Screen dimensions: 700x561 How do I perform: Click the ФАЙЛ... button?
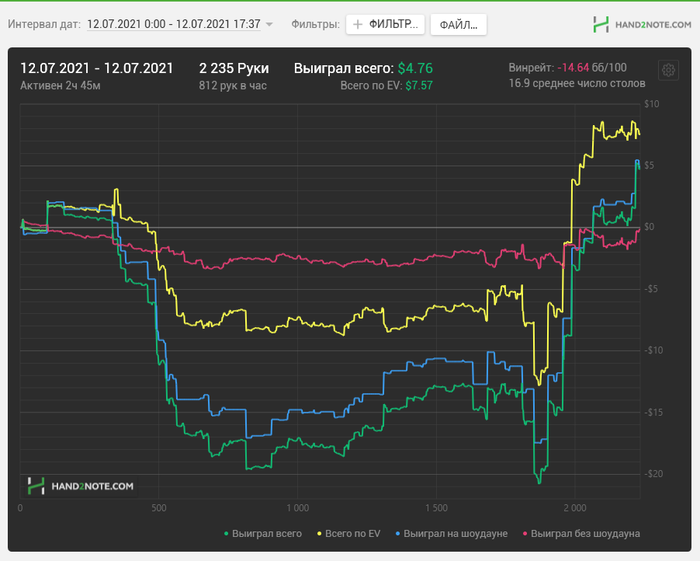[x=458, y=25]
